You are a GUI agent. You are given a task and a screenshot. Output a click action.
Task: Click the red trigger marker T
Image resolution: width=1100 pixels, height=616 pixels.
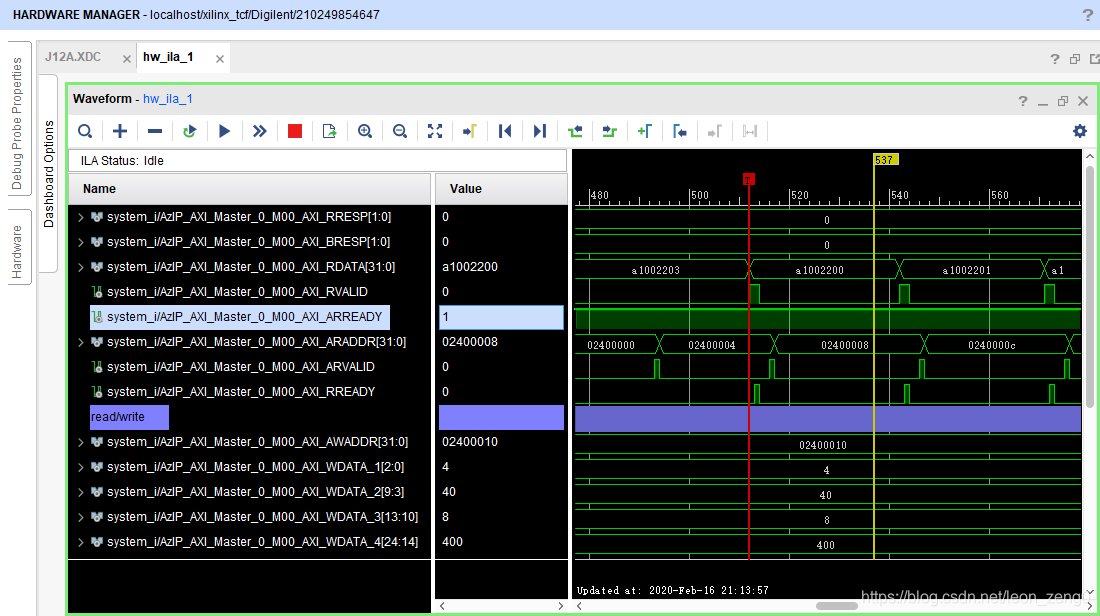(x=749, y=180)
